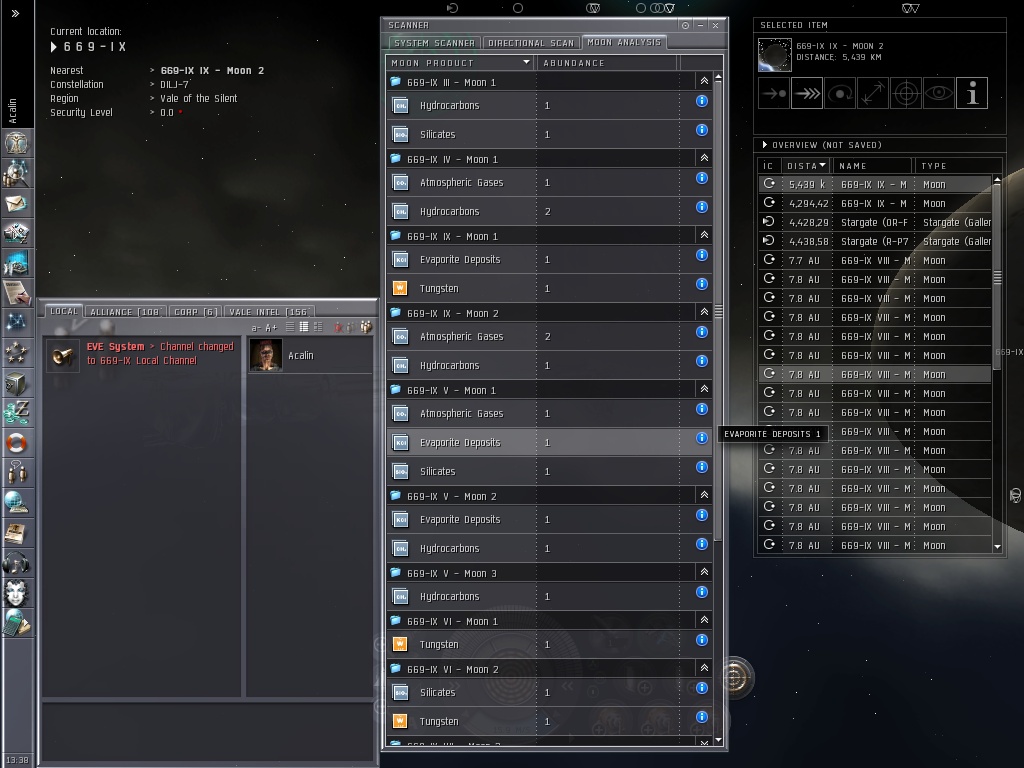Viewport: 1024px width, 768px height.
Task: Collapse the 669-IX IX - Moon 2 group
Action: (704, 312)
